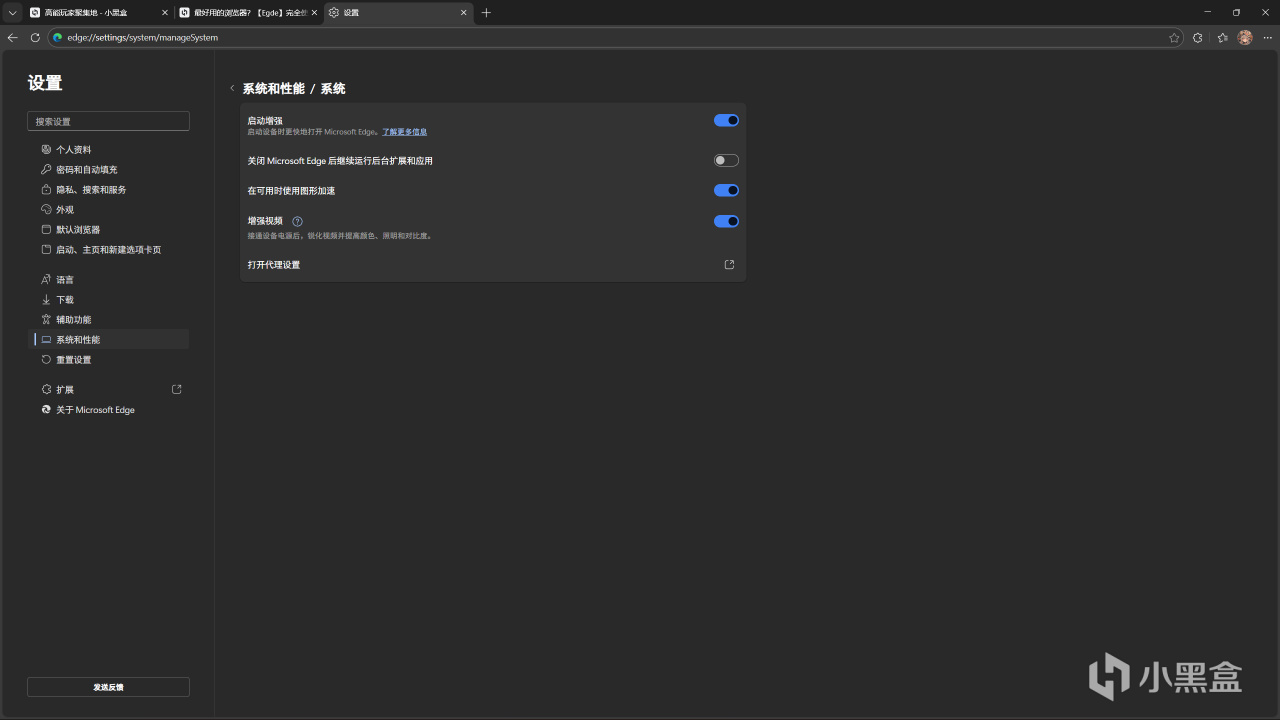The width and height of the screenshot is (1280, 720).
Task: Open a new tab with plus button
Action: click(x=486, y=13)
